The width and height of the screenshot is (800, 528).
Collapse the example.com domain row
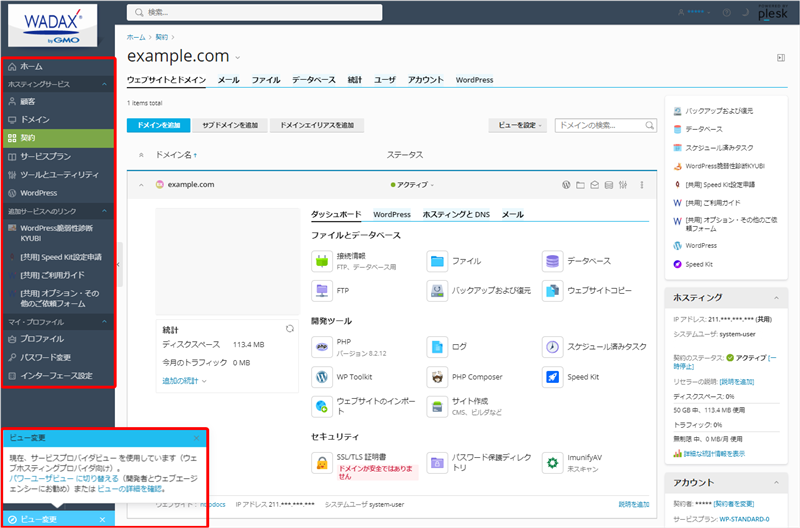[x=141, y=185]
